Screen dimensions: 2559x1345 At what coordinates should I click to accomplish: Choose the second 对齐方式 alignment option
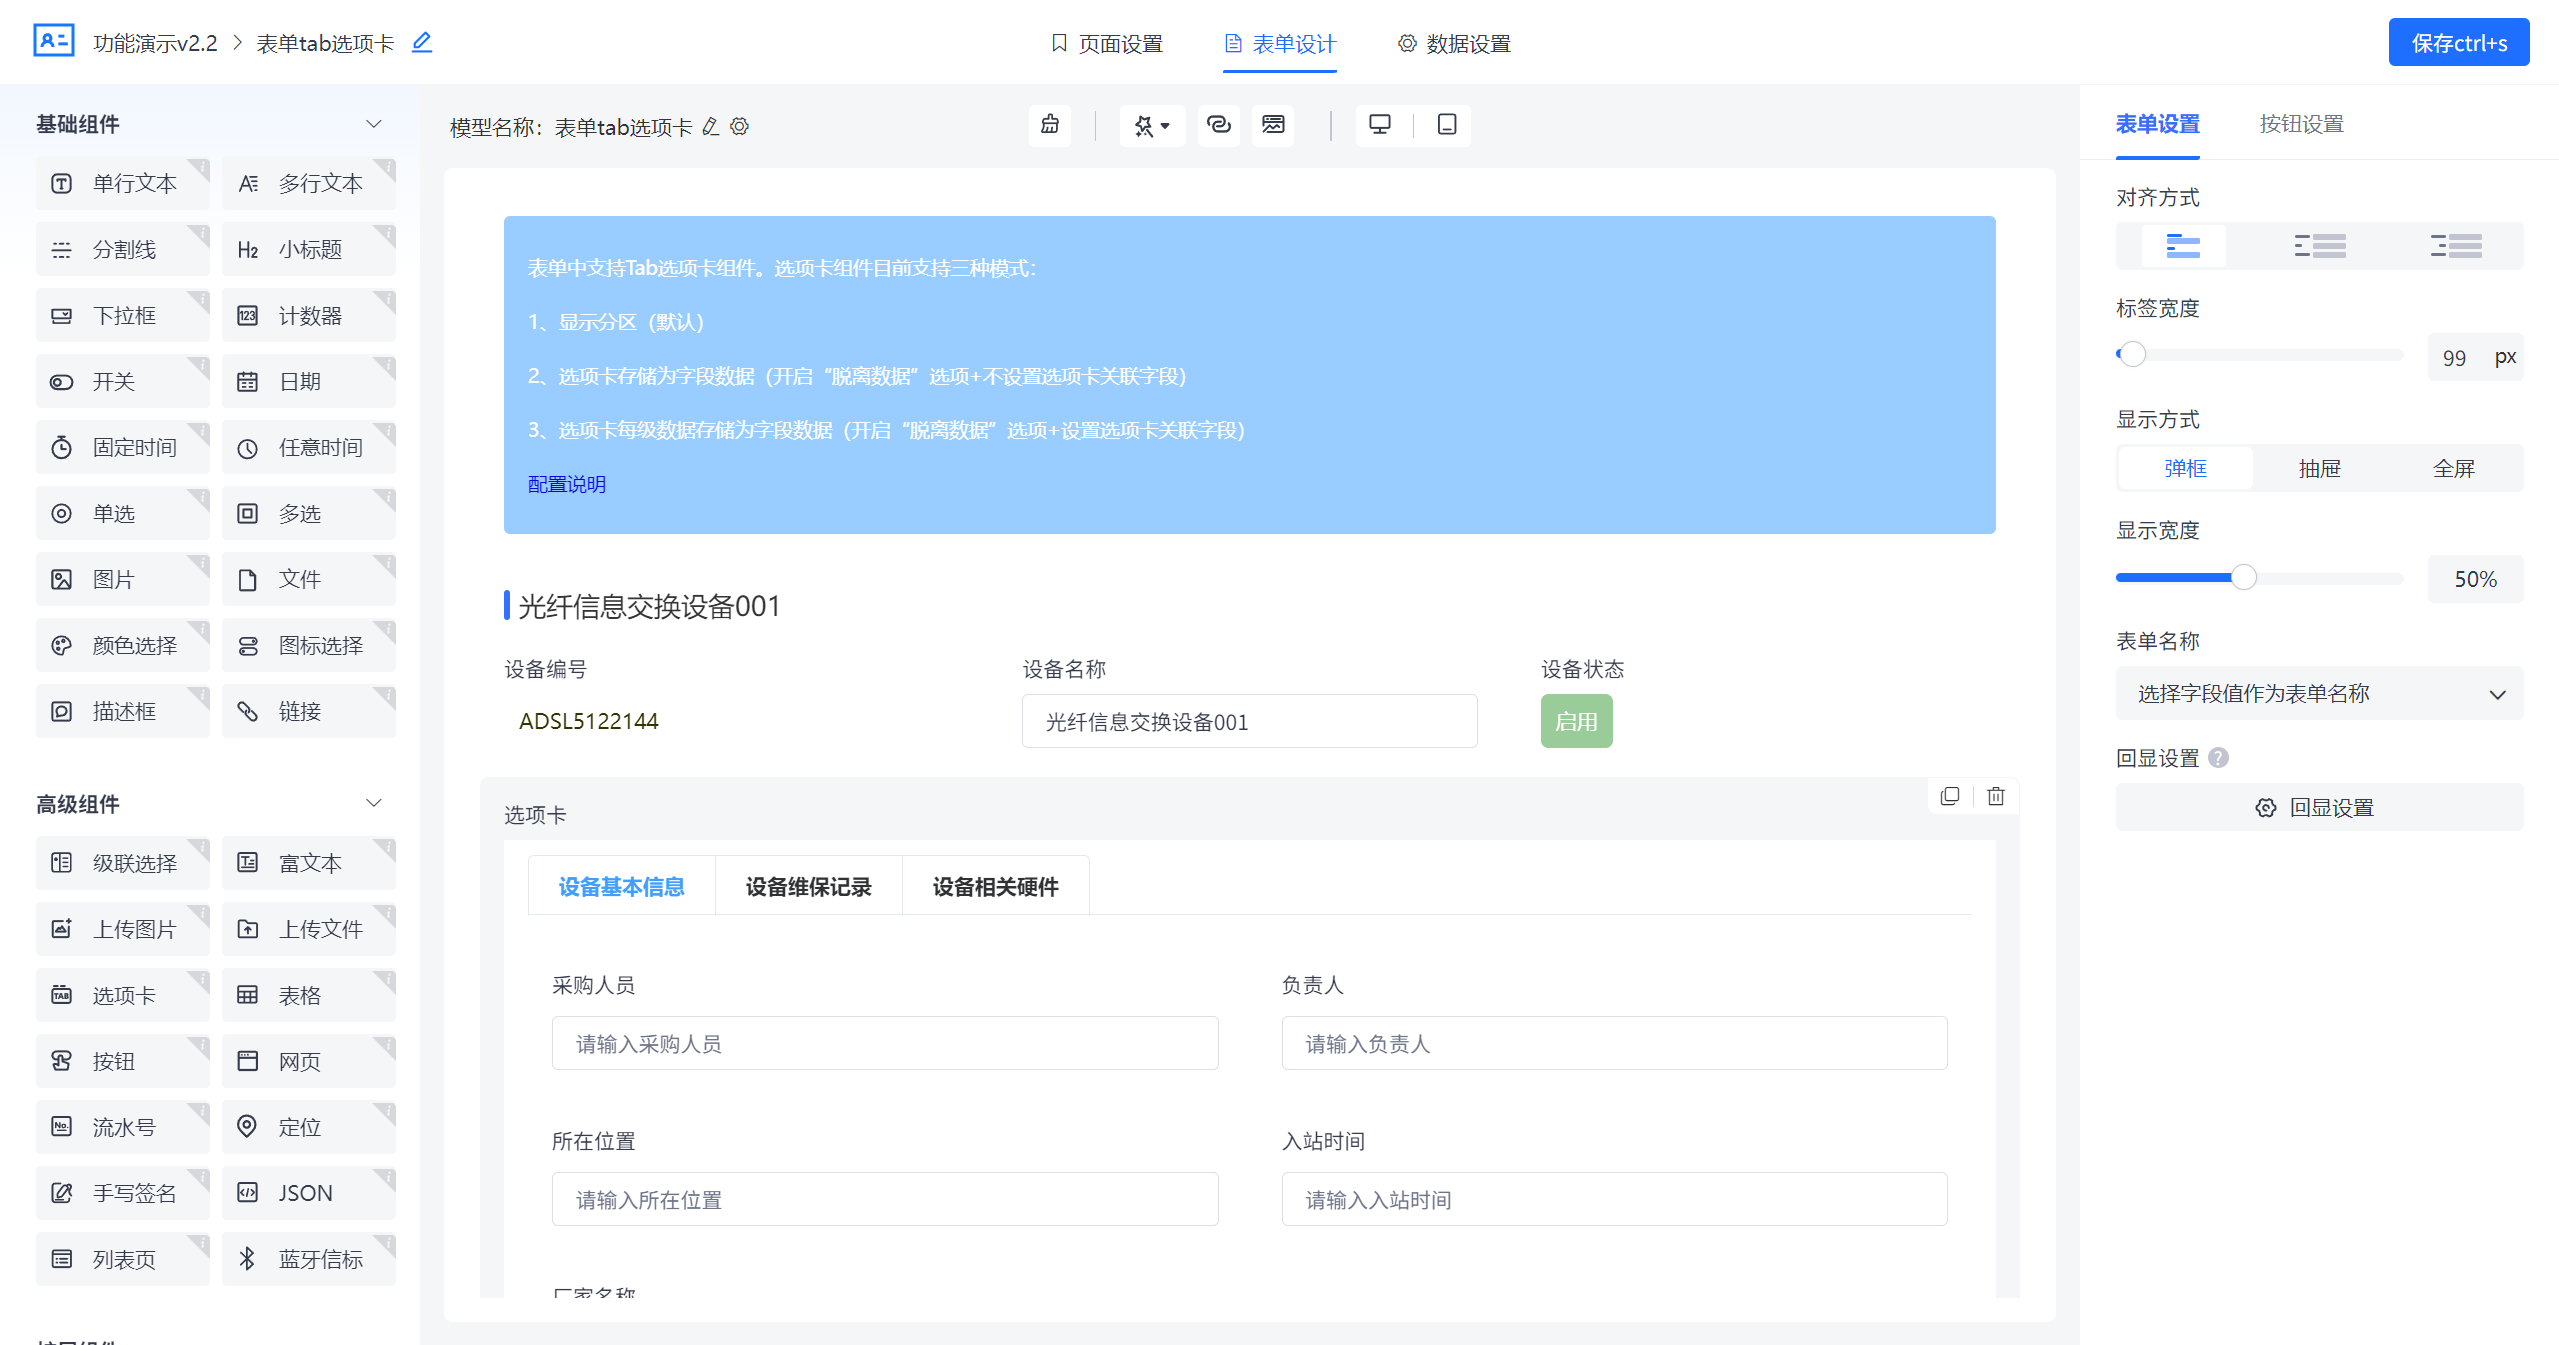[2319, 247]
